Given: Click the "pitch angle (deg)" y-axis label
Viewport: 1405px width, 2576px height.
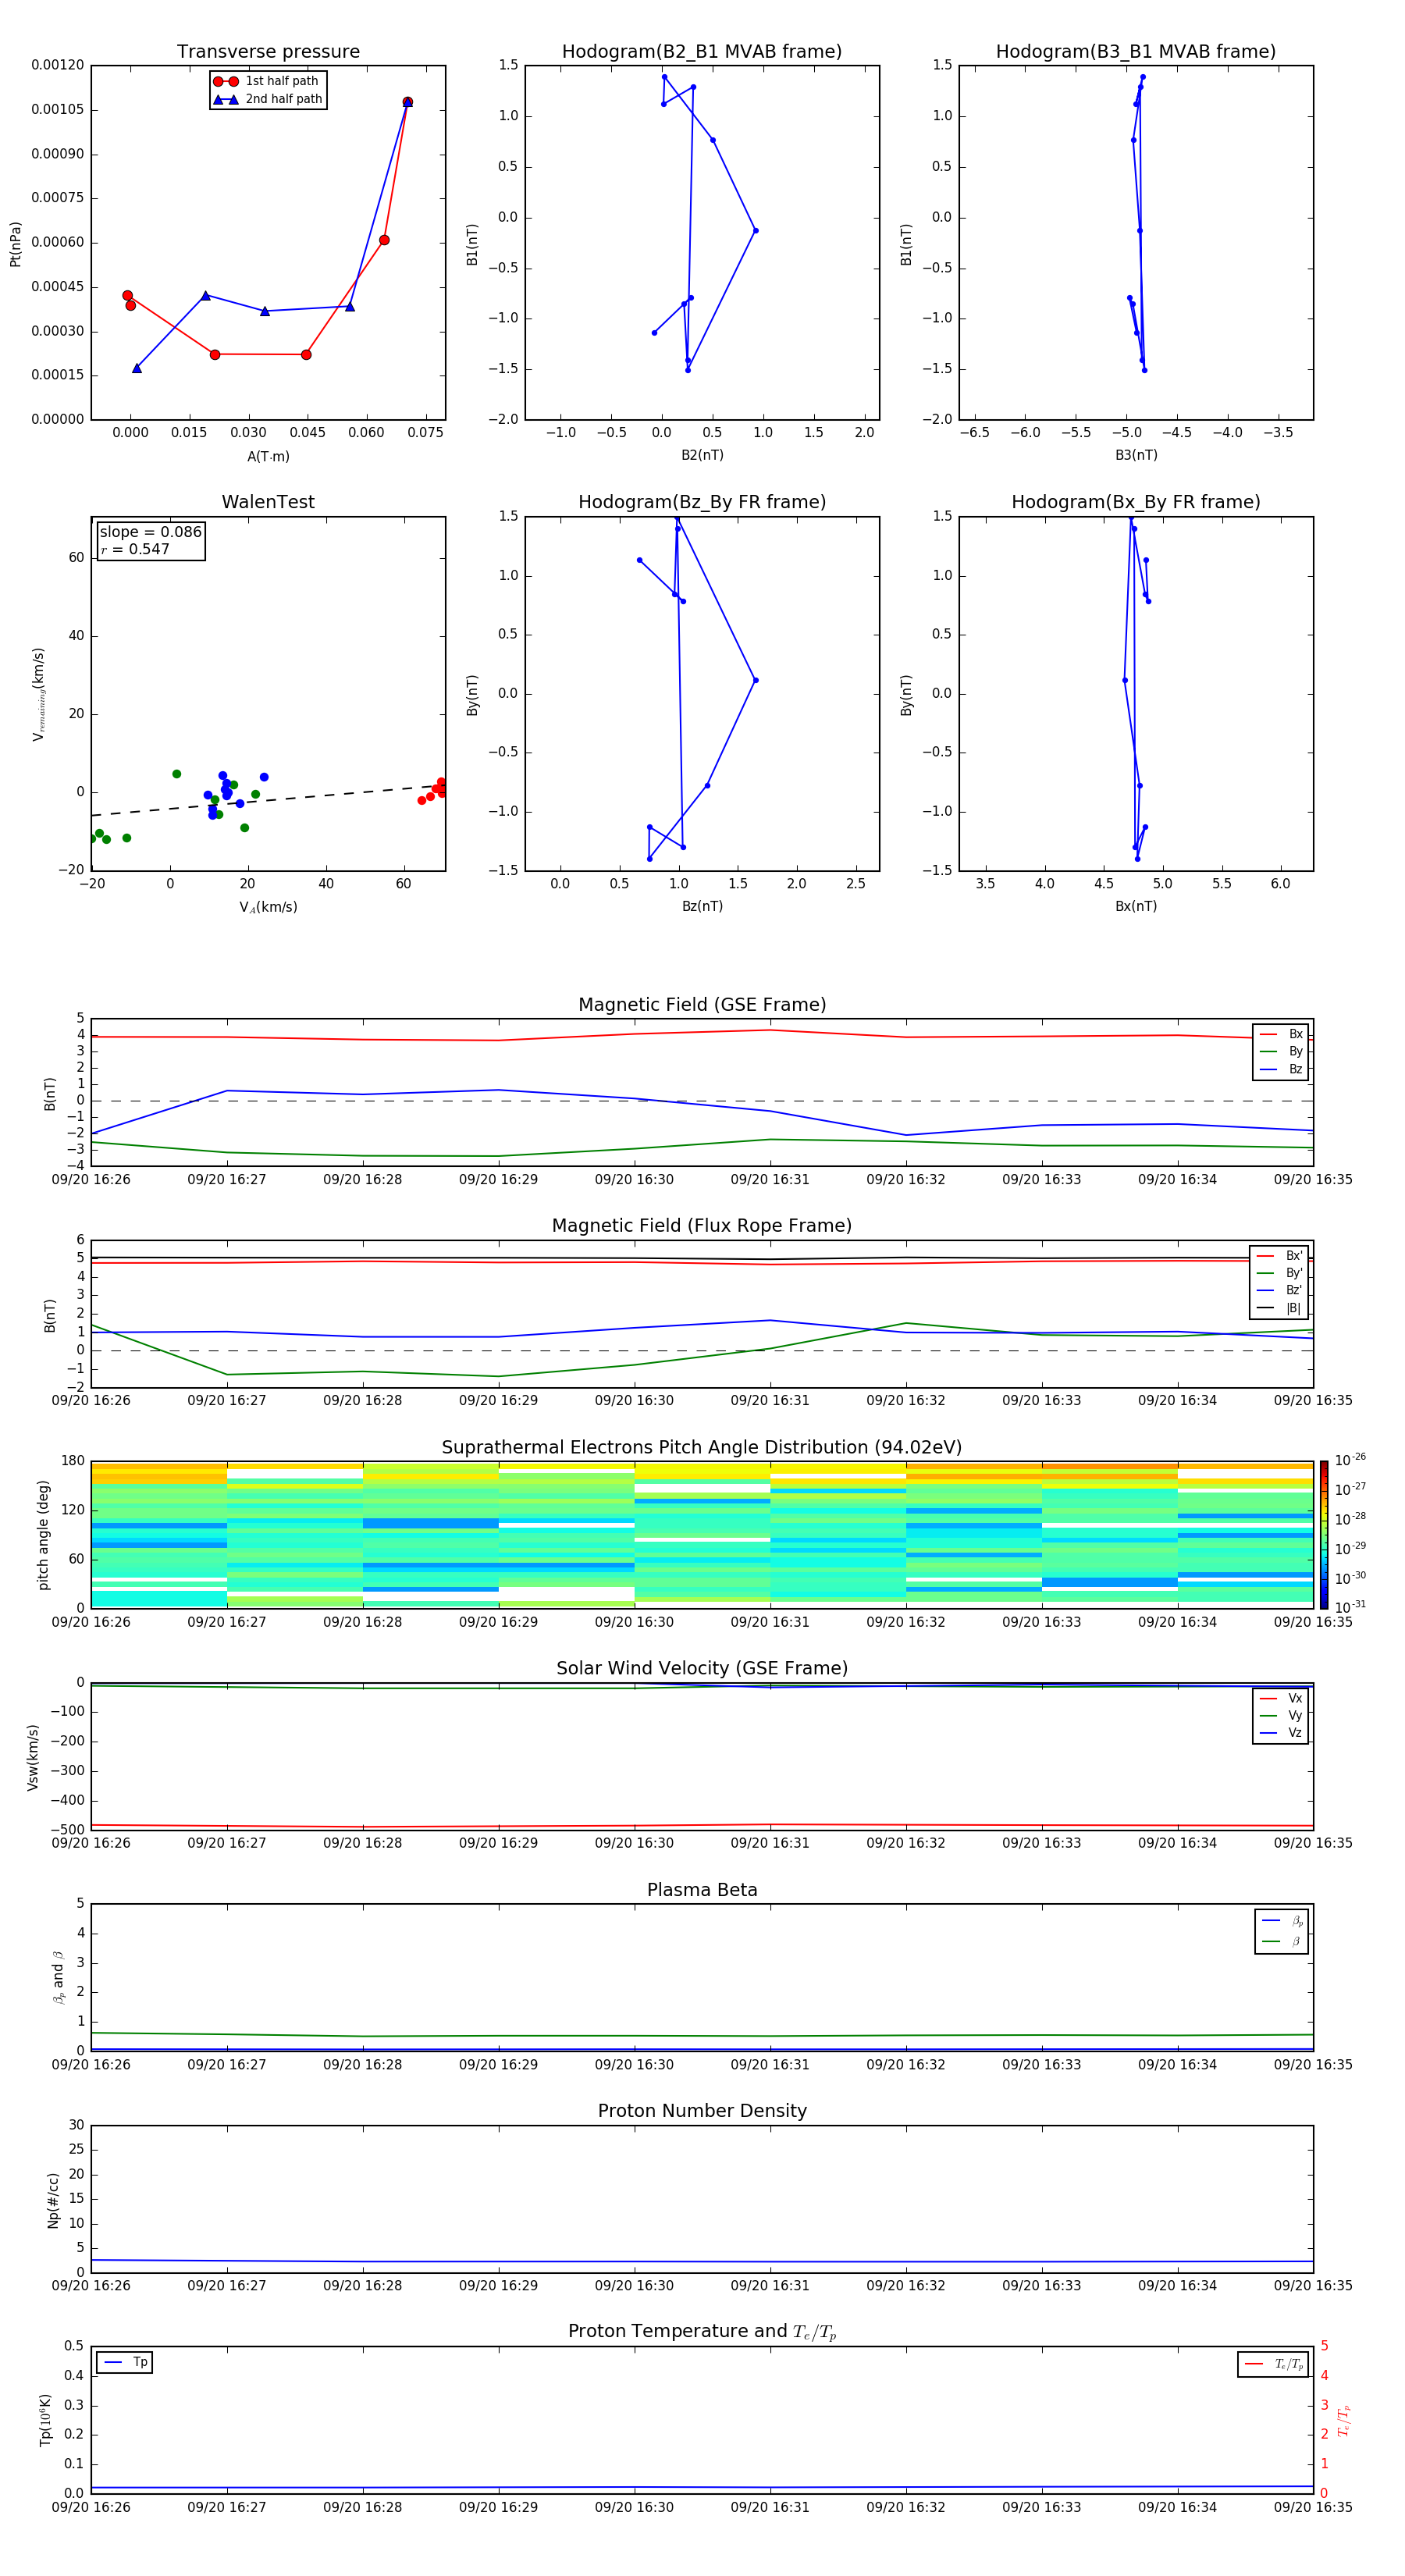Looking at the screenshot, I should click(43, 1535).
